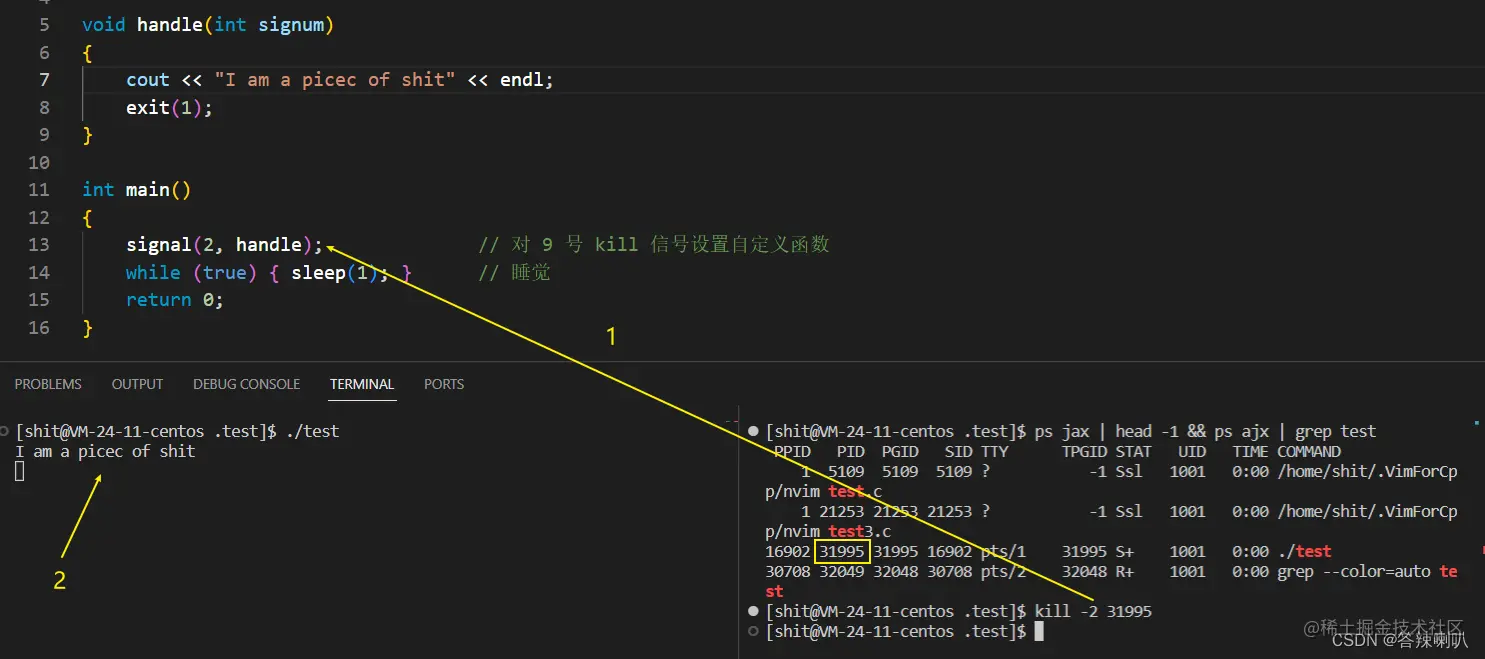Click 'exit(1);' on line 8
The height and width of the screenshot is (659, 1485).
pyautogui.click(x=170, y=108)
